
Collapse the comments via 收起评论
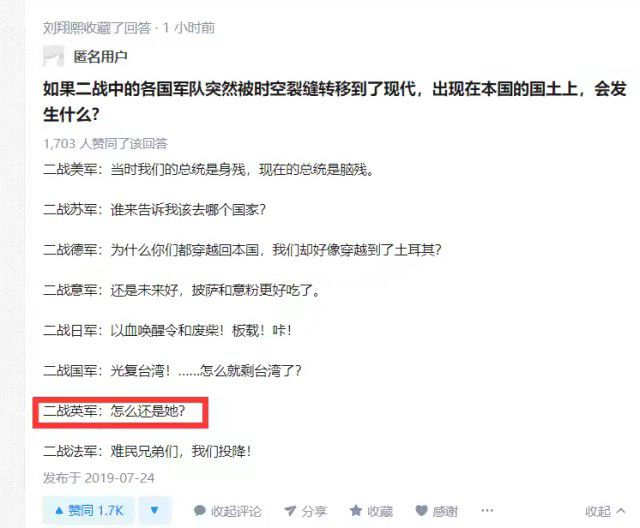coord(236,511)
